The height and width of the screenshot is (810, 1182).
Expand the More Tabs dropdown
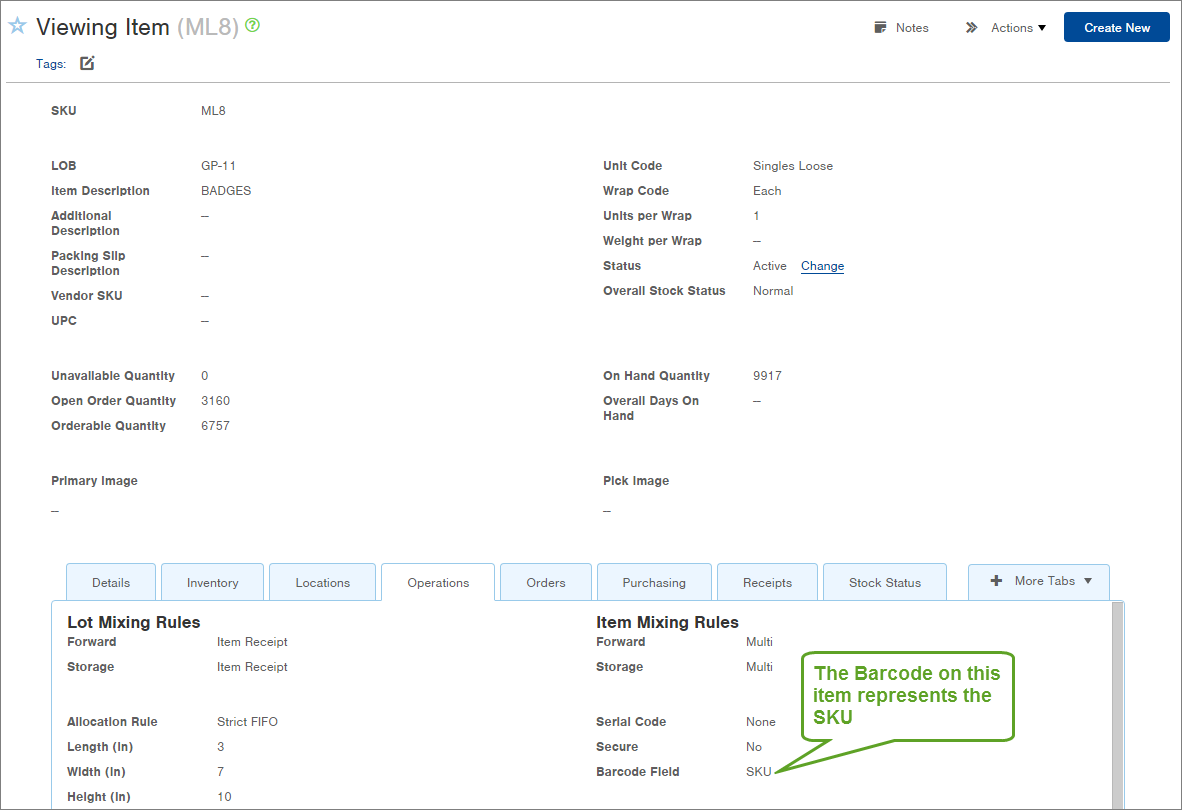[1039, 581]
